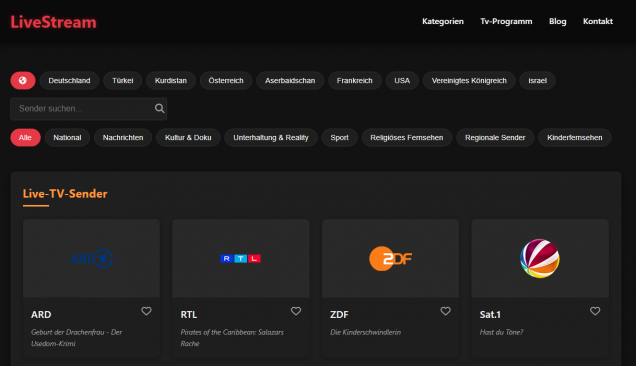Select Religiöses Fernsehen category
The width and height of the screenshot is (636, 366).
click(x=407, y=138)
